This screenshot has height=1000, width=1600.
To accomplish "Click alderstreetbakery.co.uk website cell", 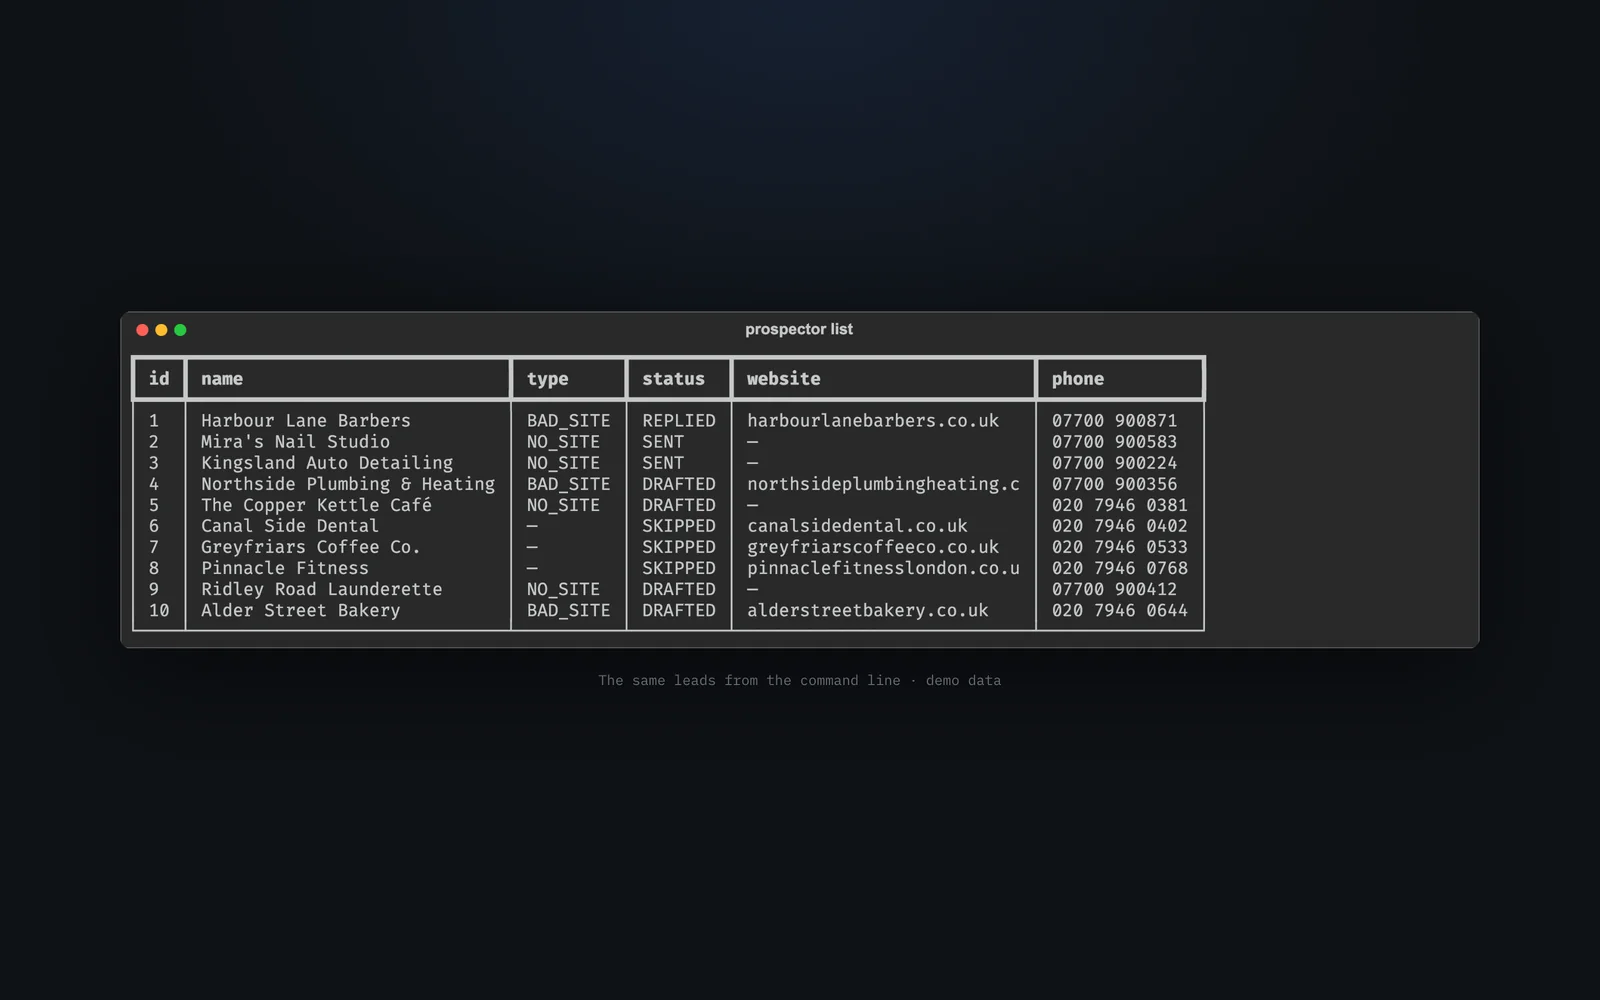I will pos(868,610).
